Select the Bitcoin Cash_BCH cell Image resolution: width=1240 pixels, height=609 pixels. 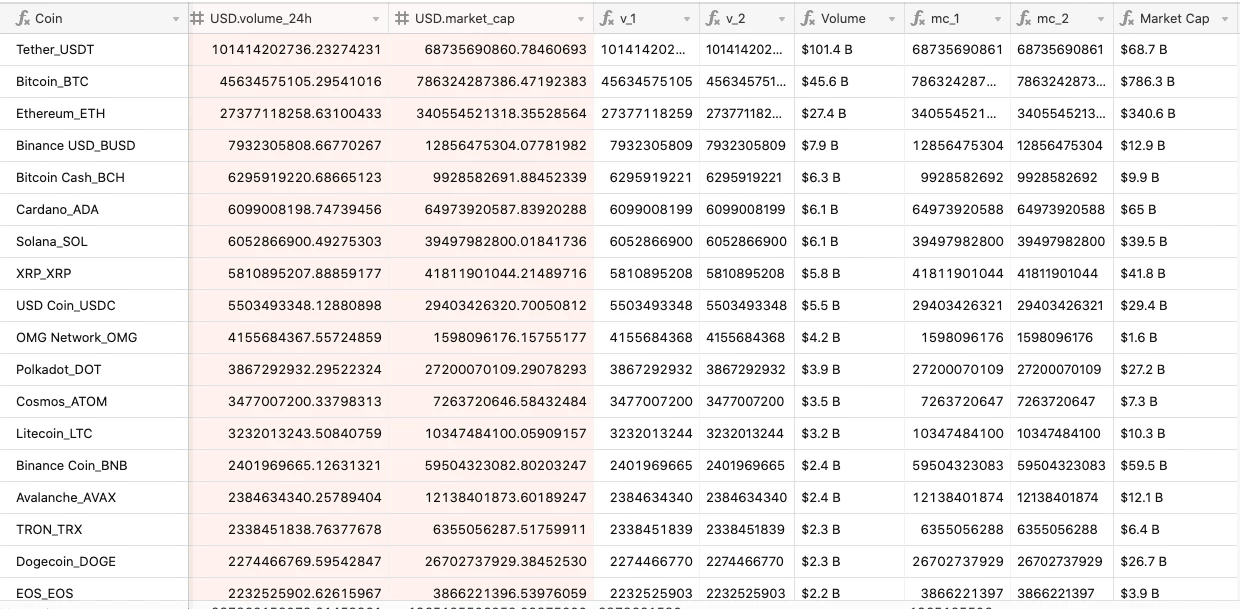tap(94, 177)
